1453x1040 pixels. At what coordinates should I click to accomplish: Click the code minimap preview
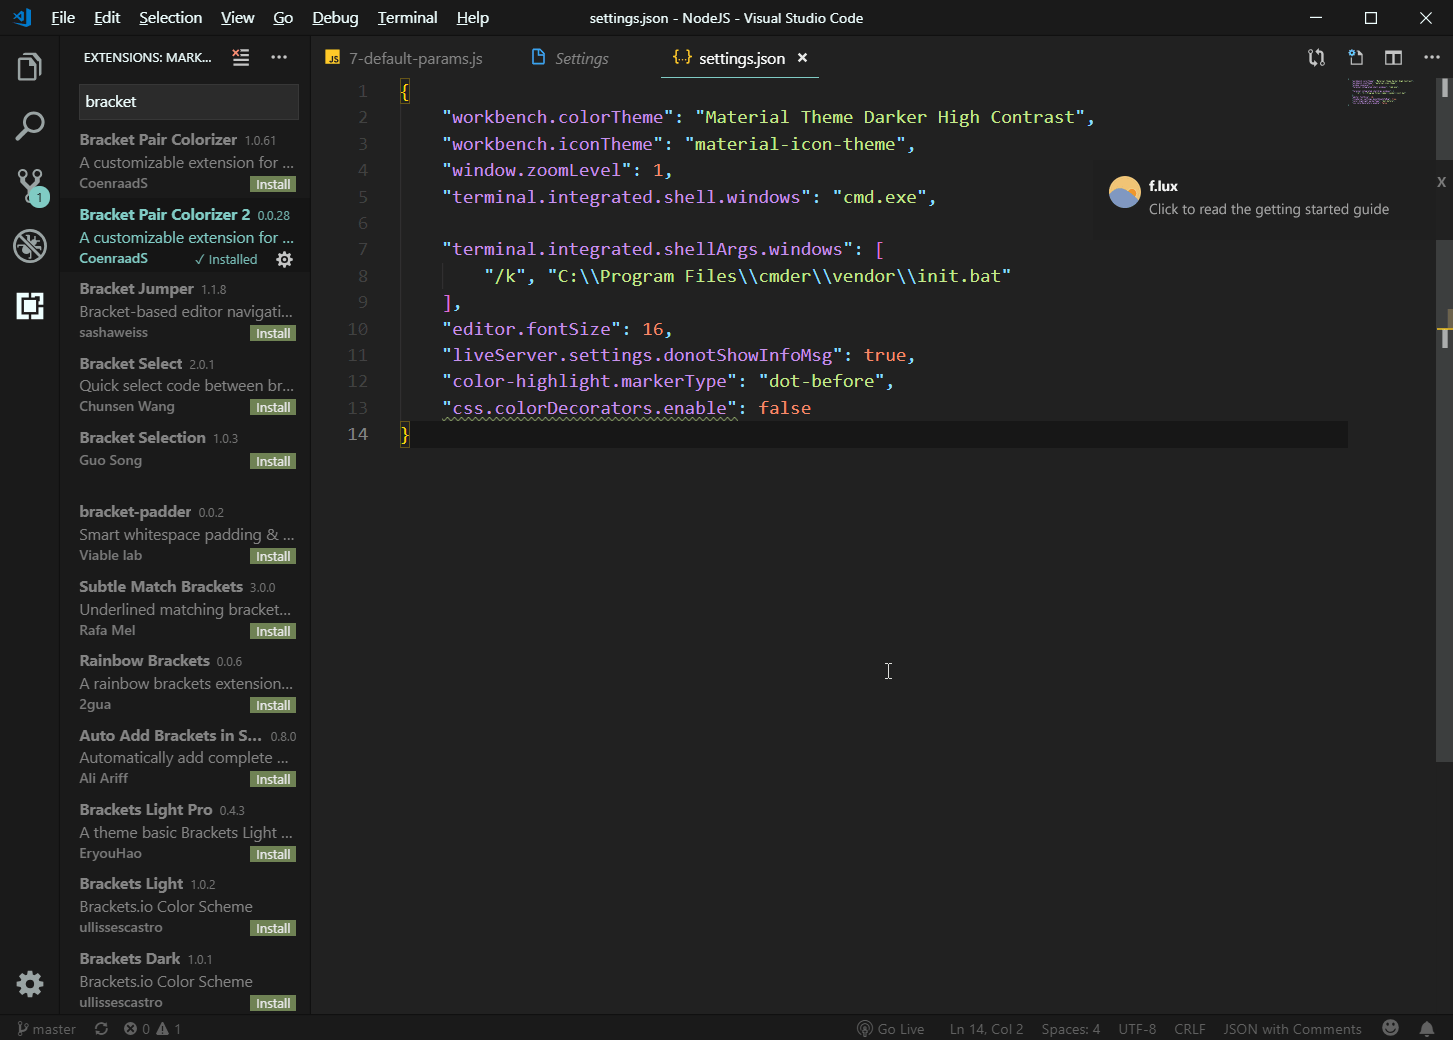click(x=1381, y=92)
